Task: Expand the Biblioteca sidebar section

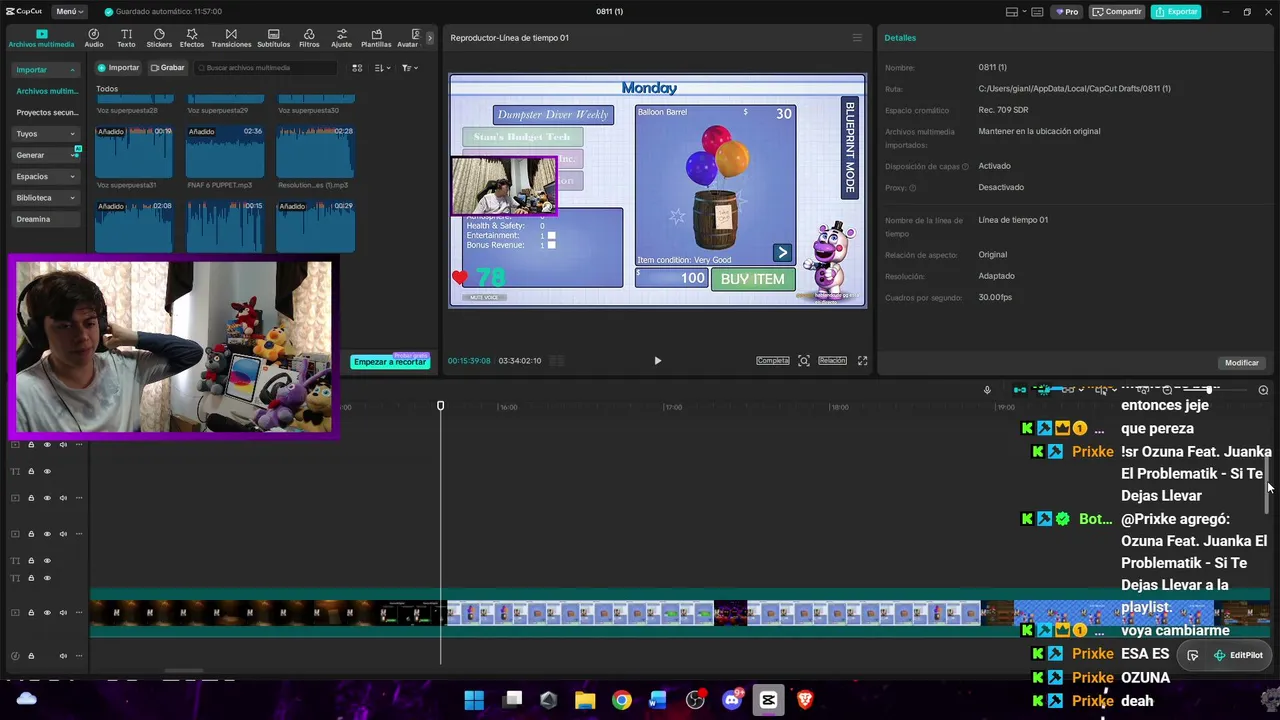Action: (46, 198)
